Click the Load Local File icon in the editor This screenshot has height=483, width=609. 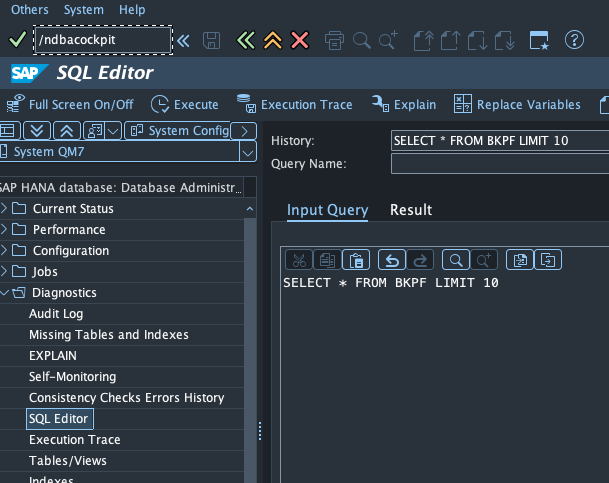520,260
